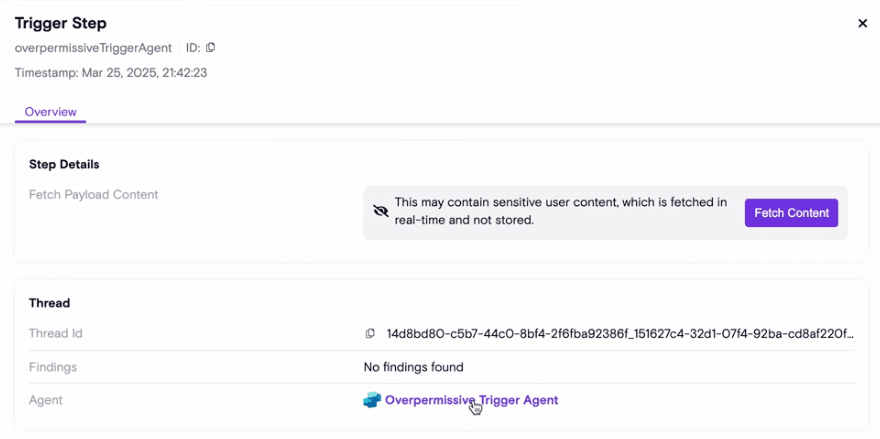Click the Fetch Content button
The width and height of the screenshot is (880, 439).
791,213
